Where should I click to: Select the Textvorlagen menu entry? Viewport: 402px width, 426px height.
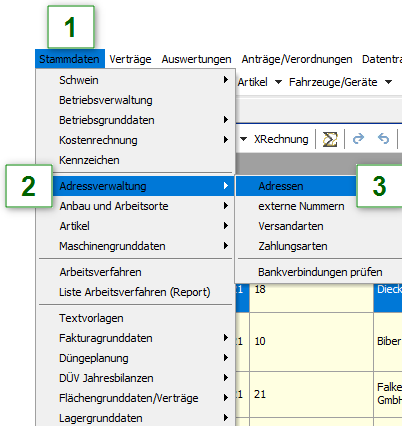click(136, 318)
